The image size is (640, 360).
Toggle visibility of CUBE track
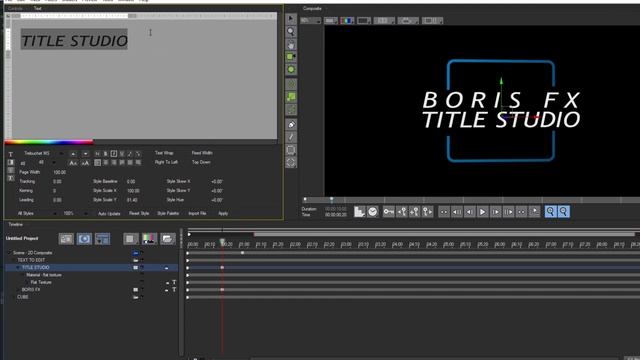point(136,297)
